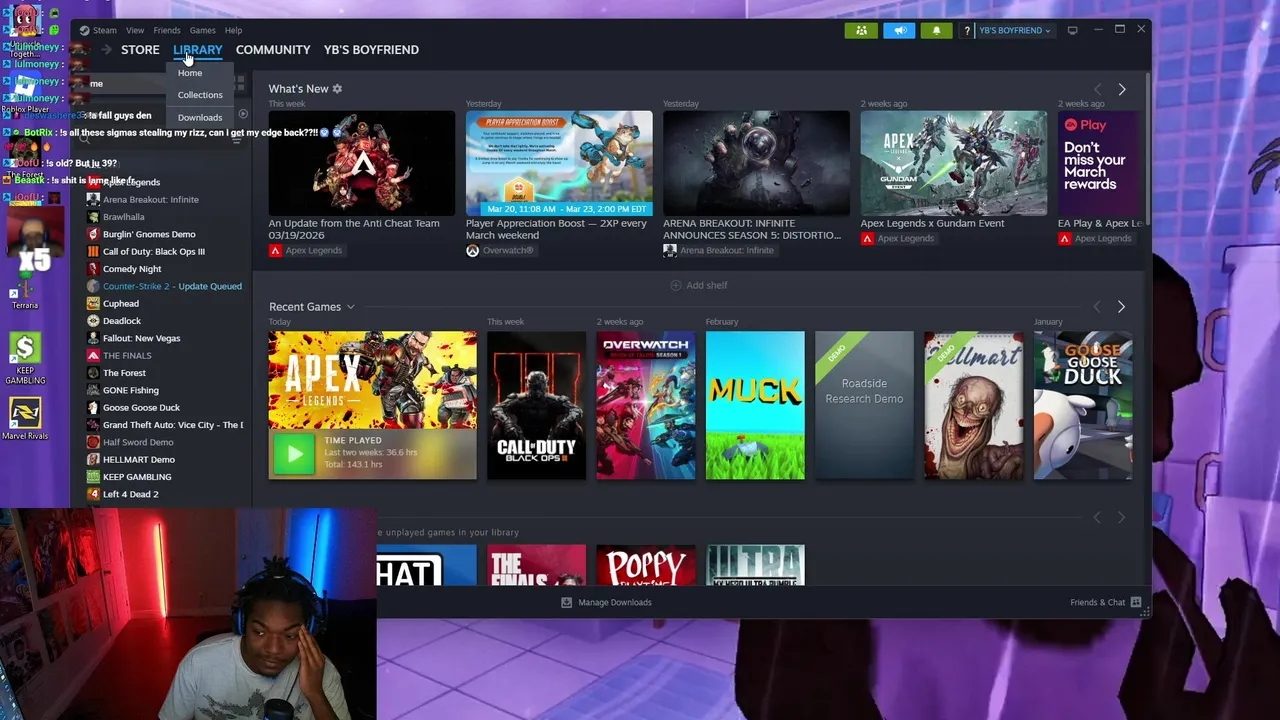1280x720 pixels.
Task: Click the Arena Breakout icon under Season 5 news
Action: tap(670, 250)
